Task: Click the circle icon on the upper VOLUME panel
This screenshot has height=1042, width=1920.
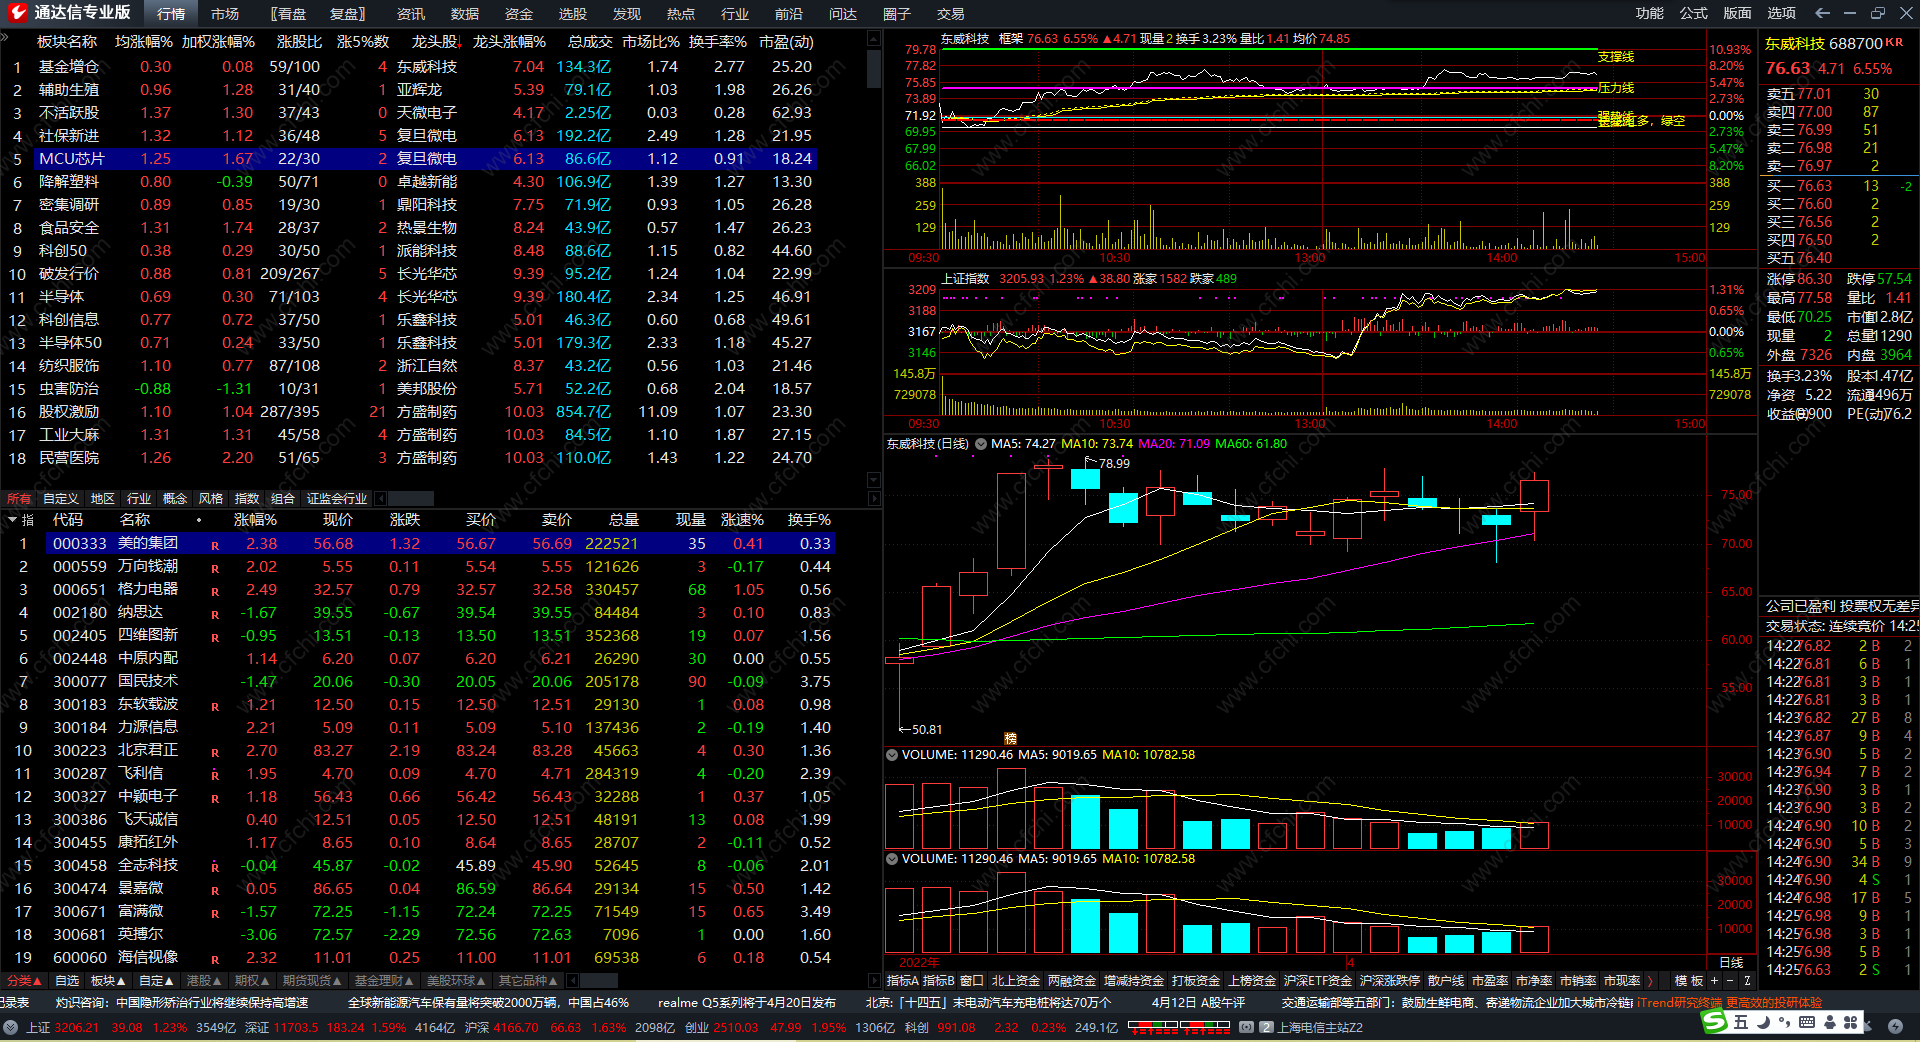Action: [x=892, y=755]
